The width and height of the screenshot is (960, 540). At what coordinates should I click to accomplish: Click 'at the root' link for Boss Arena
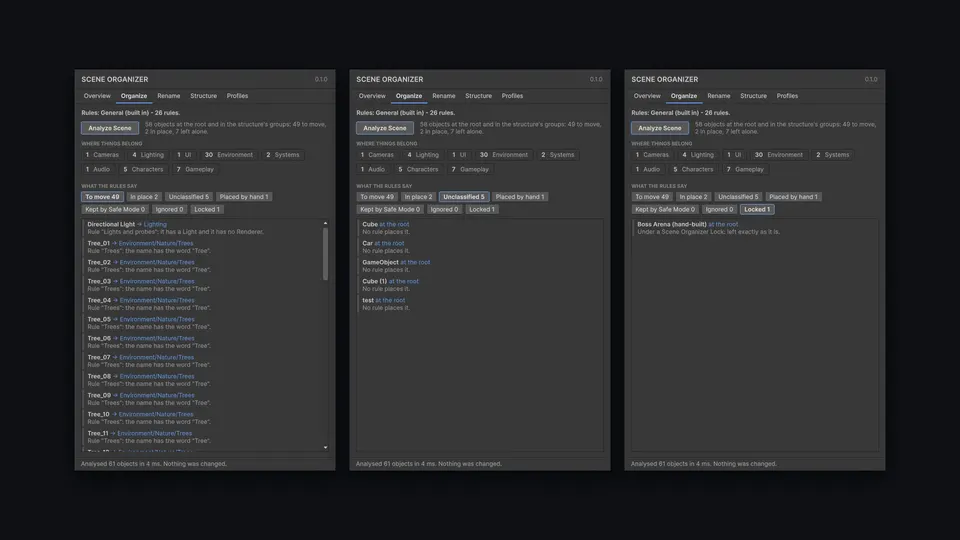pyautogui.click(x=723, y=224)
